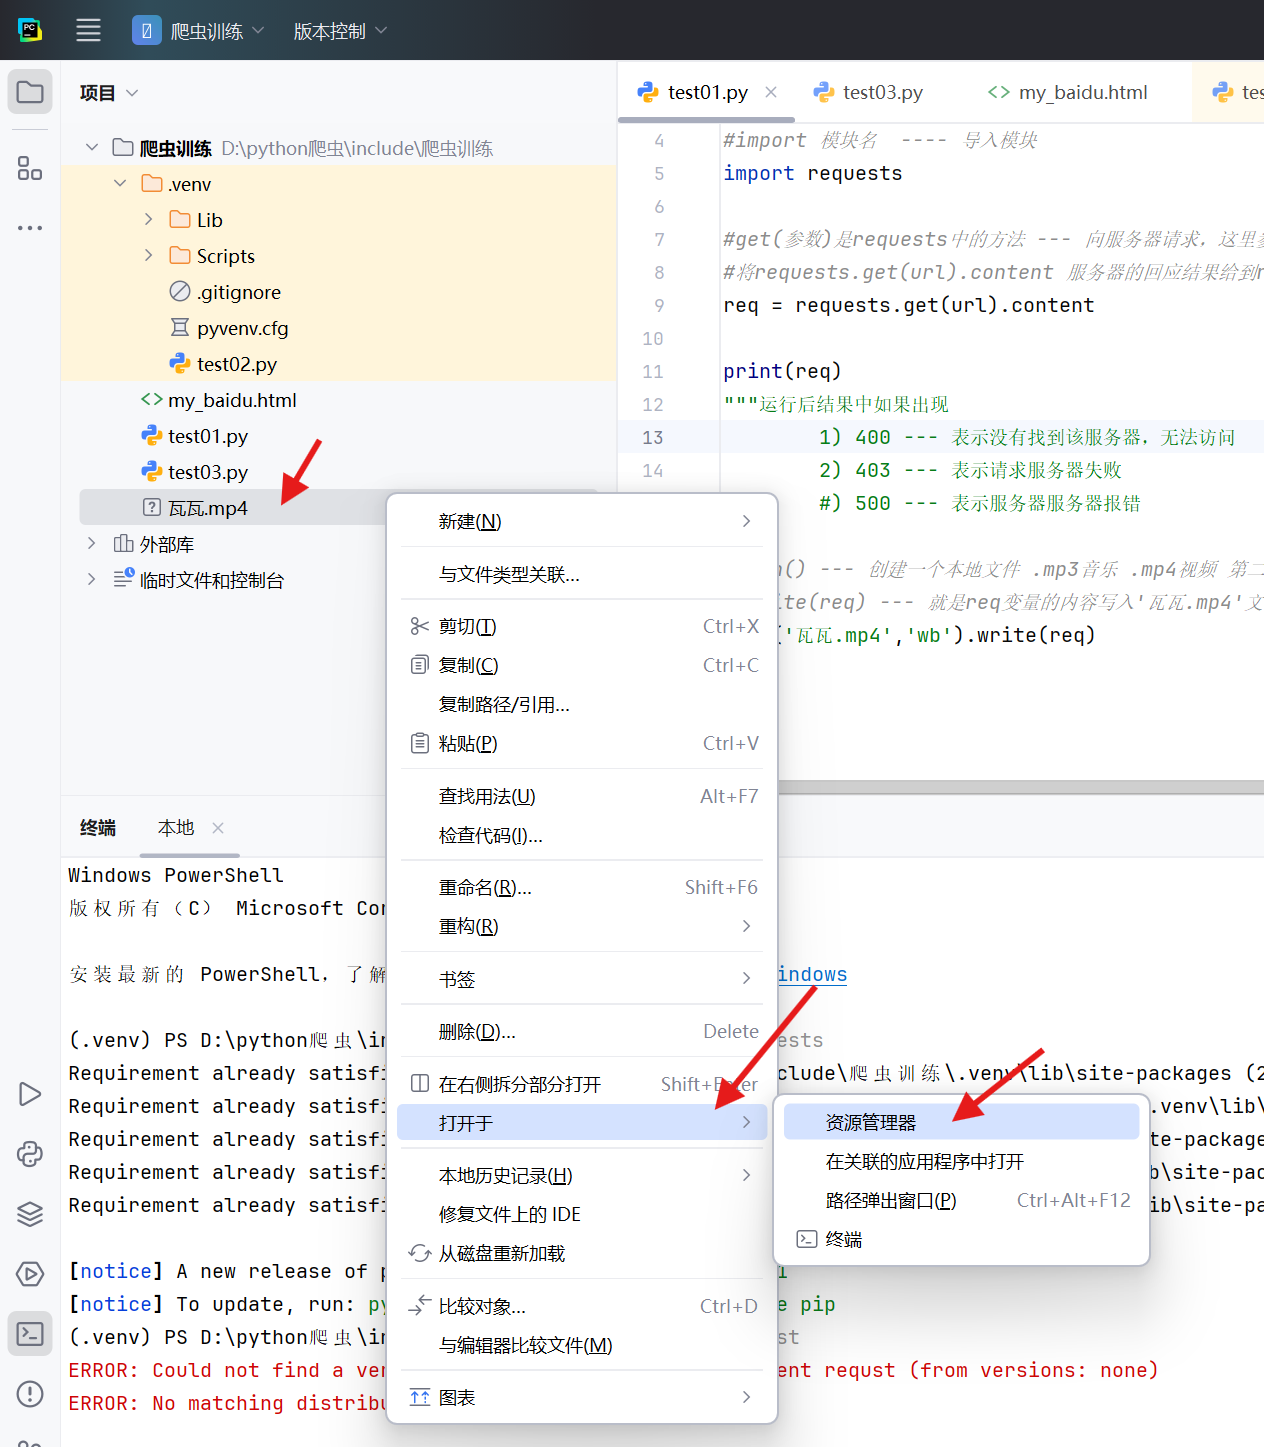Image resolution: width=1264 pixels, height=1447 pixels.
Task: Choose 与编辑器比较文件 menu item
Action: point(582,1345)
